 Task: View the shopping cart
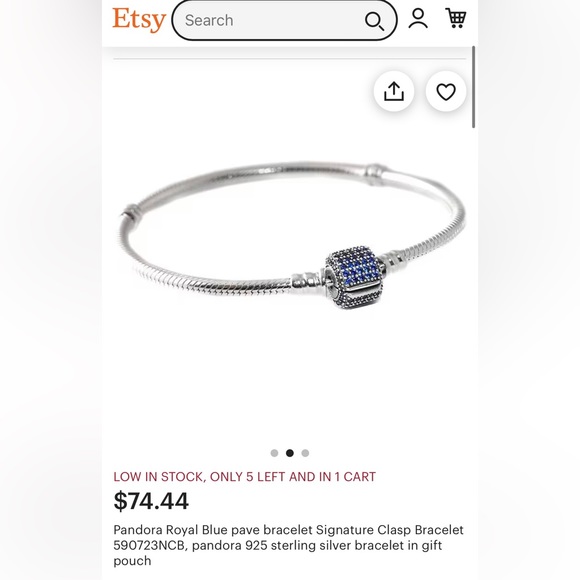(x=456, y=18)
